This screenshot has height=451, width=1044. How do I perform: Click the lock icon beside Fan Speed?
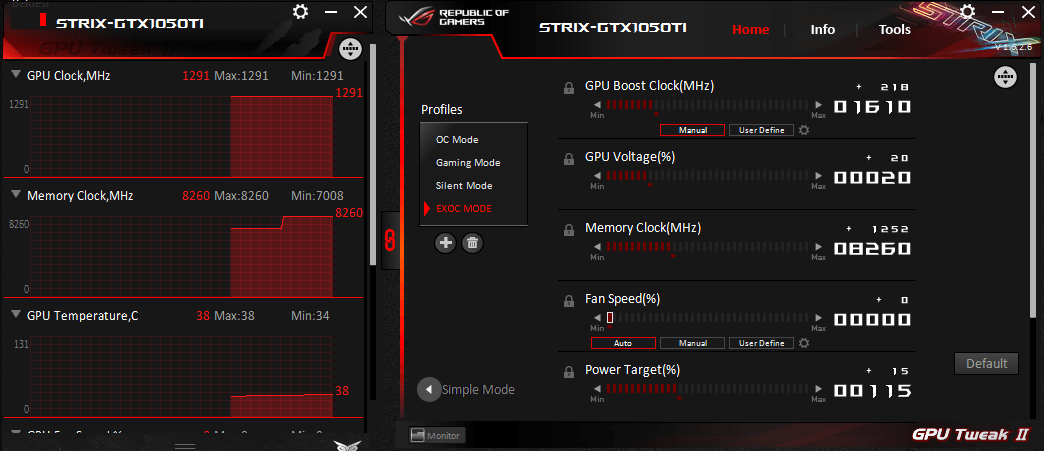coord(569,300)
